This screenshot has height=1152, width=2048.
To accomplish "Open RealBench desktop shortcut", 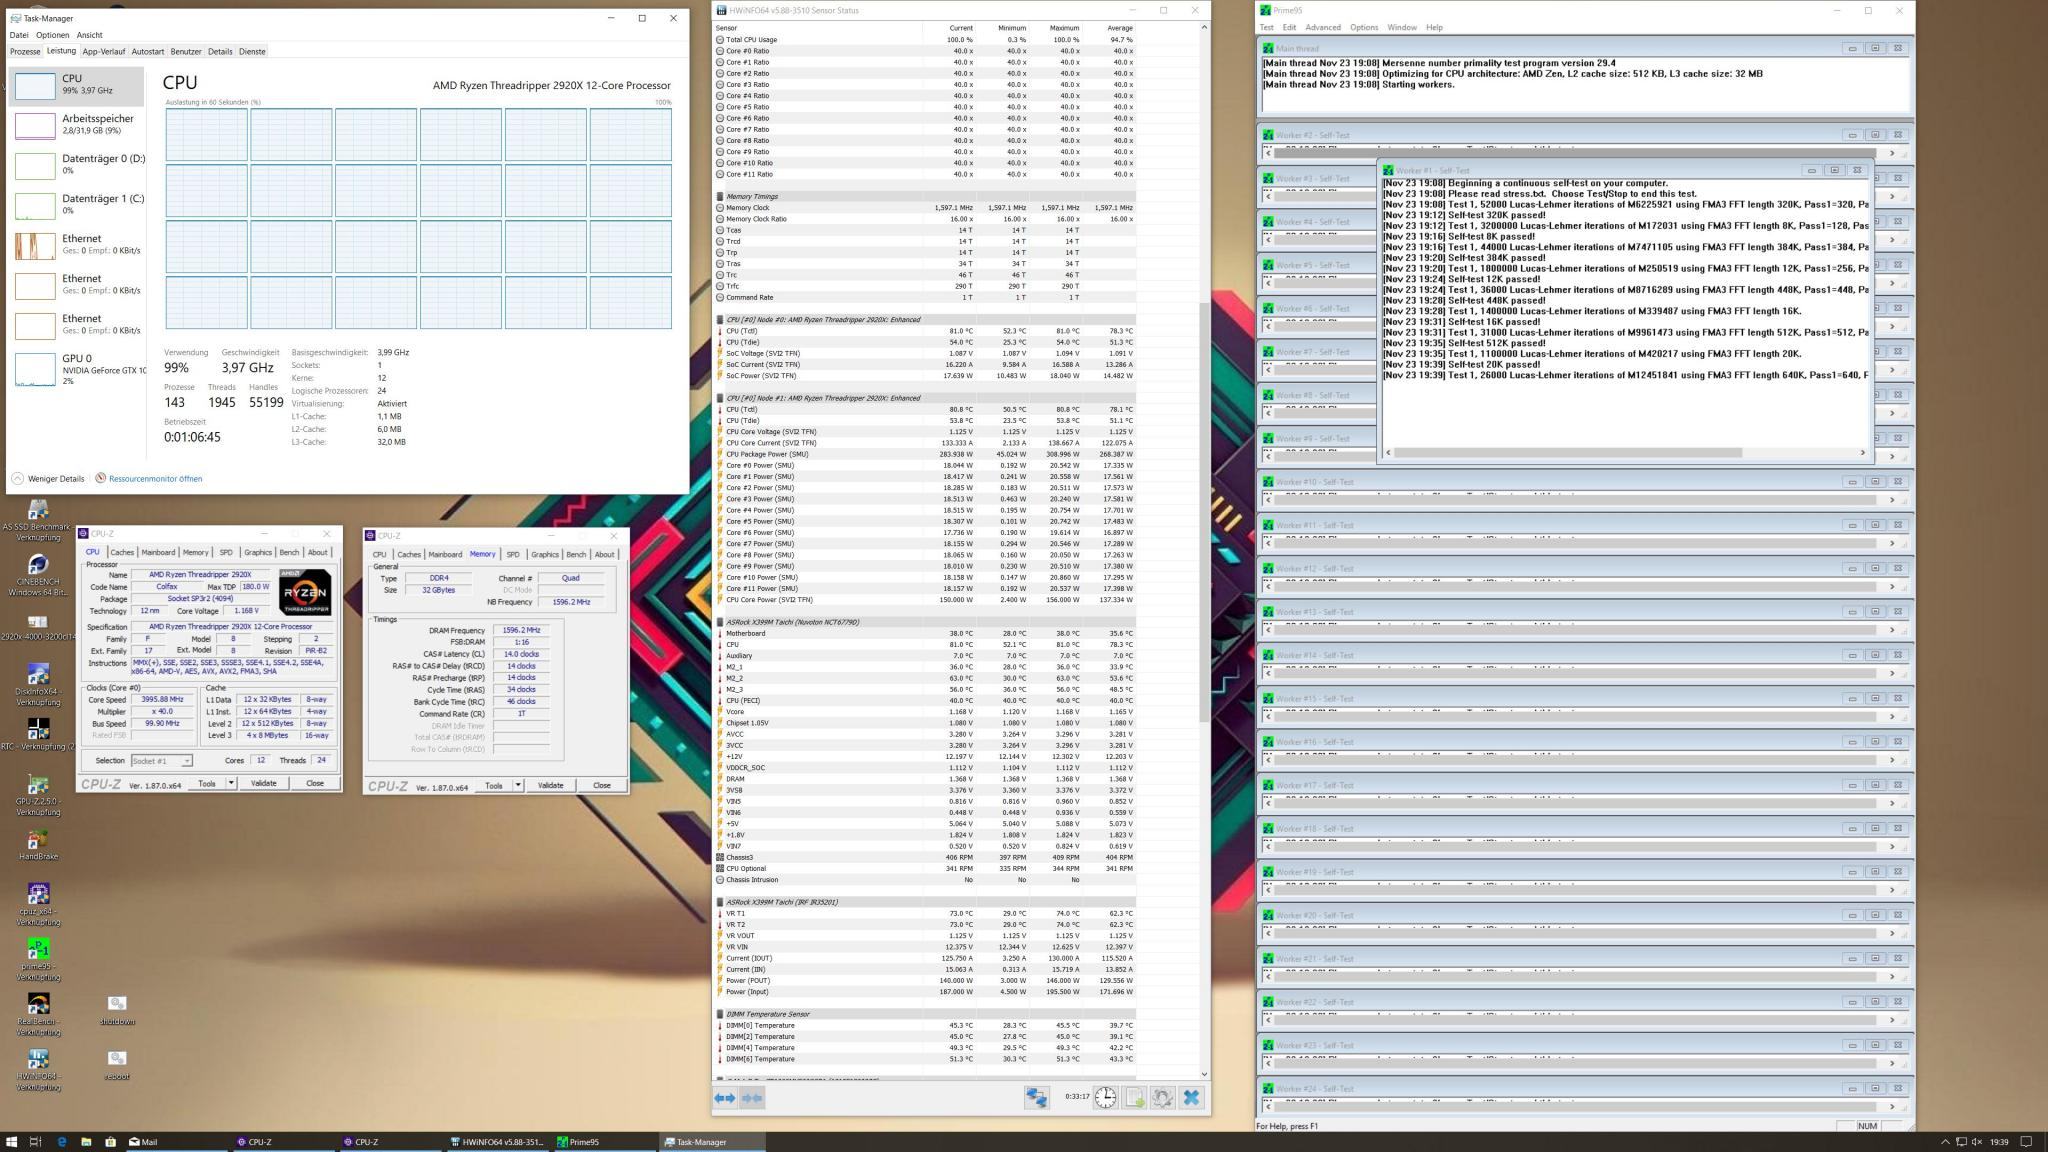I will pyautogui.click(x=38, y=1015).
